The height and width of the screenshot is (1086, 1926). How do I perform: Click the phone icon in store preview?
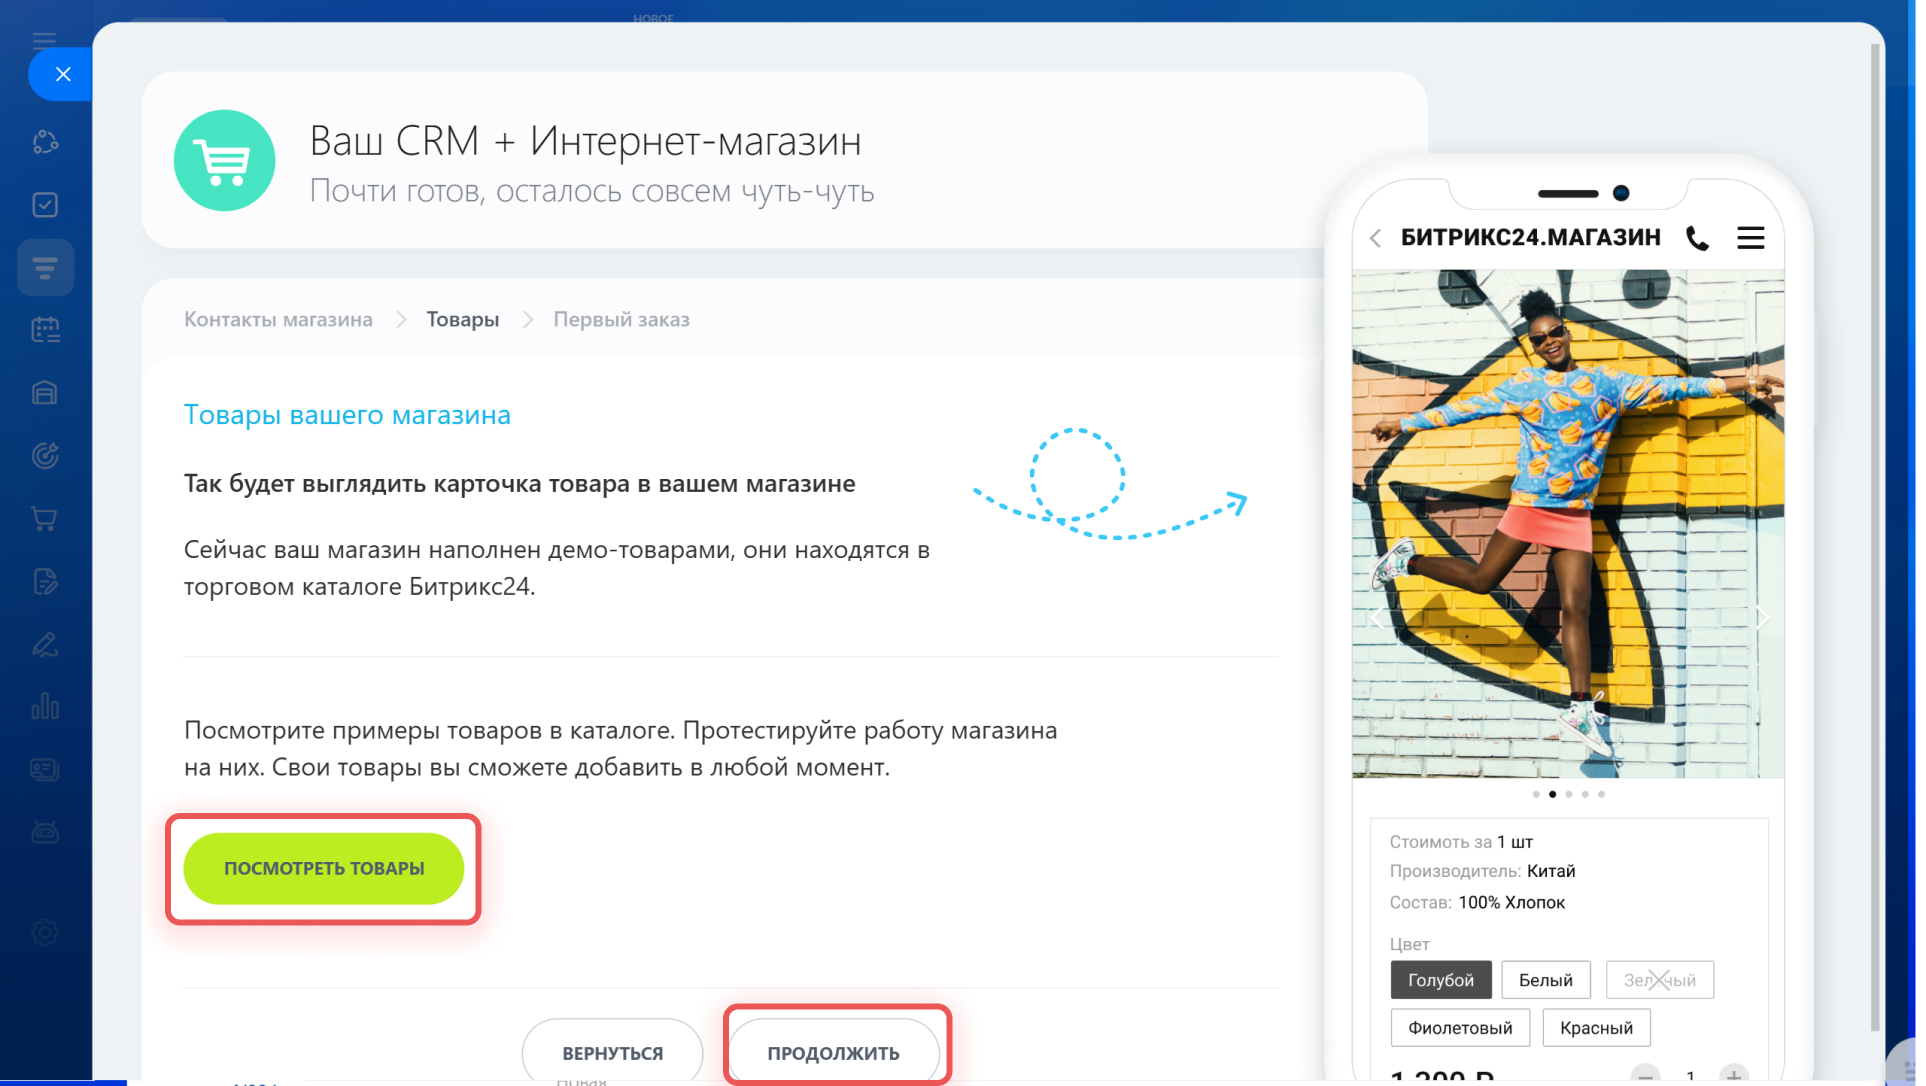pos(1697,238)
